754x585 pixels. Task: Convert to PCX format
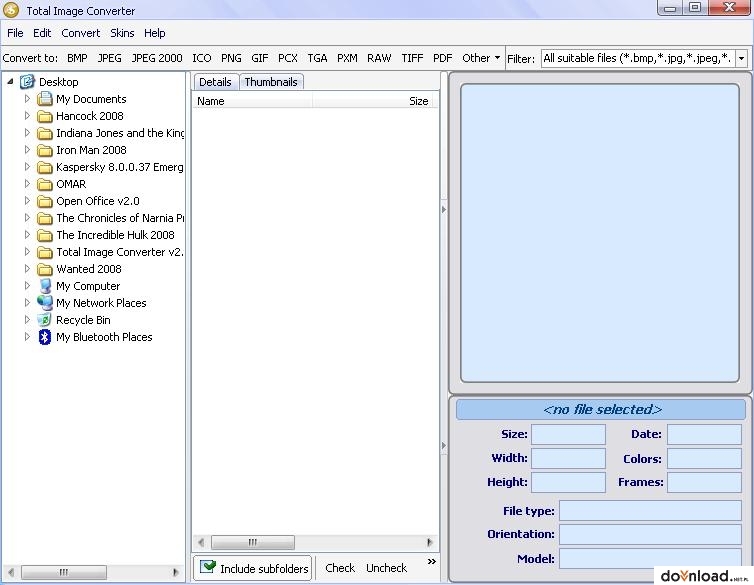pos(288,58)
